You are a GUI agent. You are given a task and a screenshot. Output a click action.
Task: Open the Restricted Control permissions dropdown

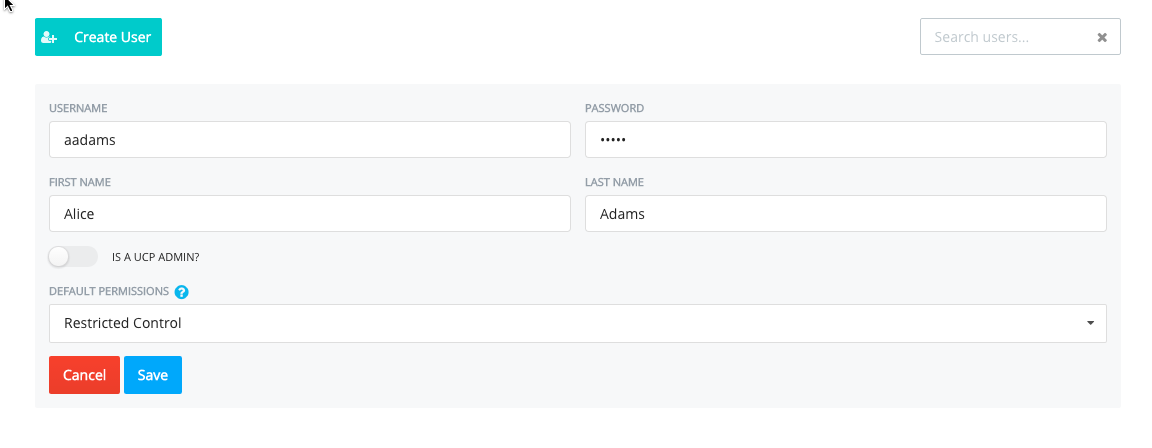coord(577,323)
